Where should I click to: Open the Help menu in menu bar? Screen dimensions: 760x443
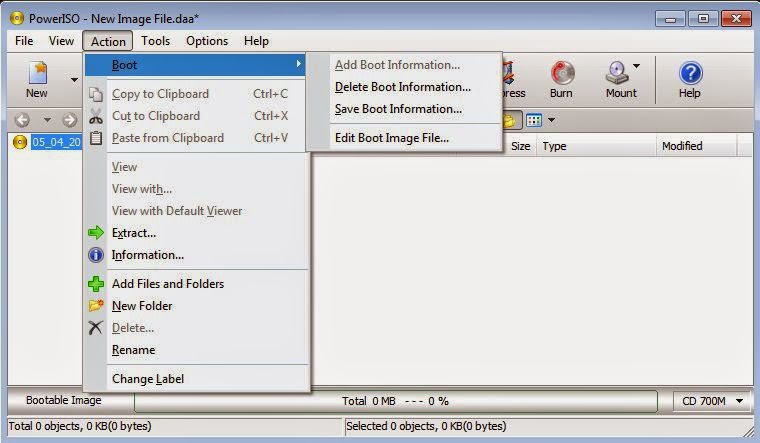tap(256, 41)
